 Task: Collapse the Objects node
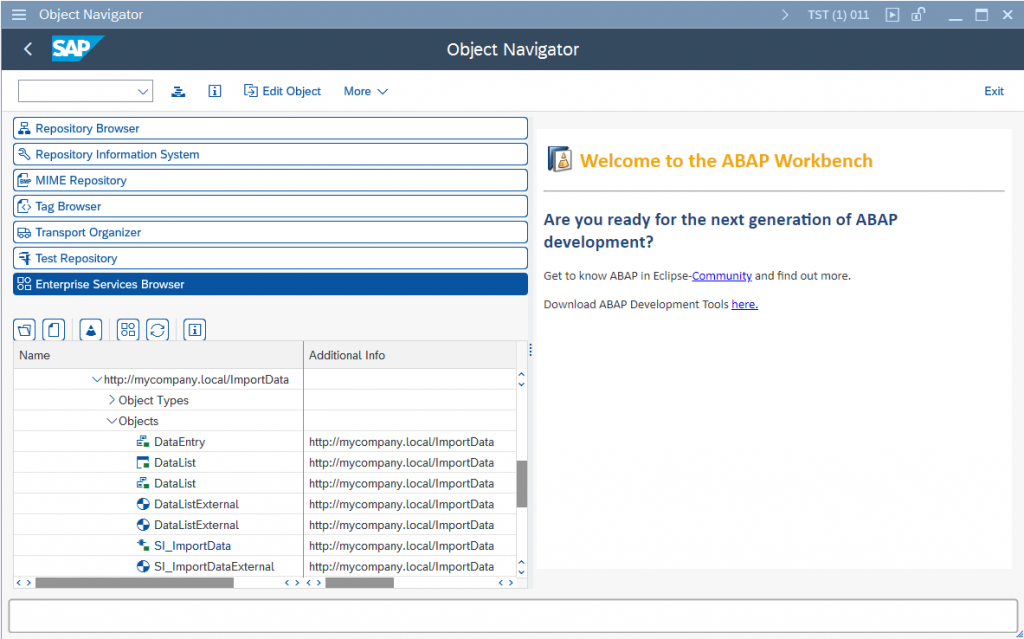coord(111,421)
